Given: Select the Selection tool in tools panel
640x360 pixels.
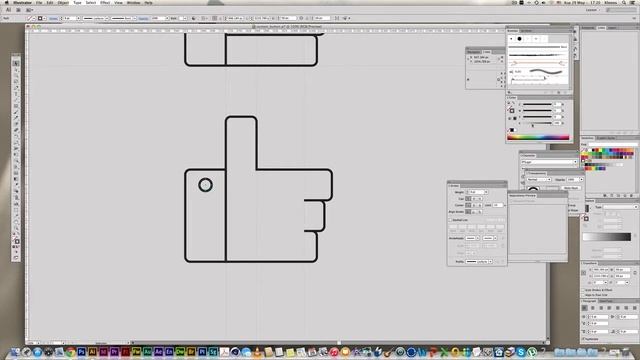Looking at the screenshot, I should point(16,63).
